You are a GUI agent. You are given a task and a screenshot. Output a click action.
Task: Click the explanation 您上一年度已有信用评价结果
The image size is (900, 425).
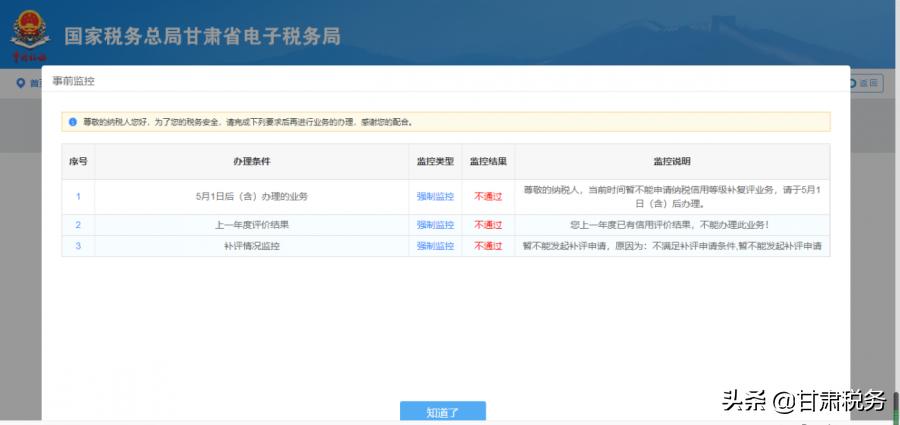[672, 225]
